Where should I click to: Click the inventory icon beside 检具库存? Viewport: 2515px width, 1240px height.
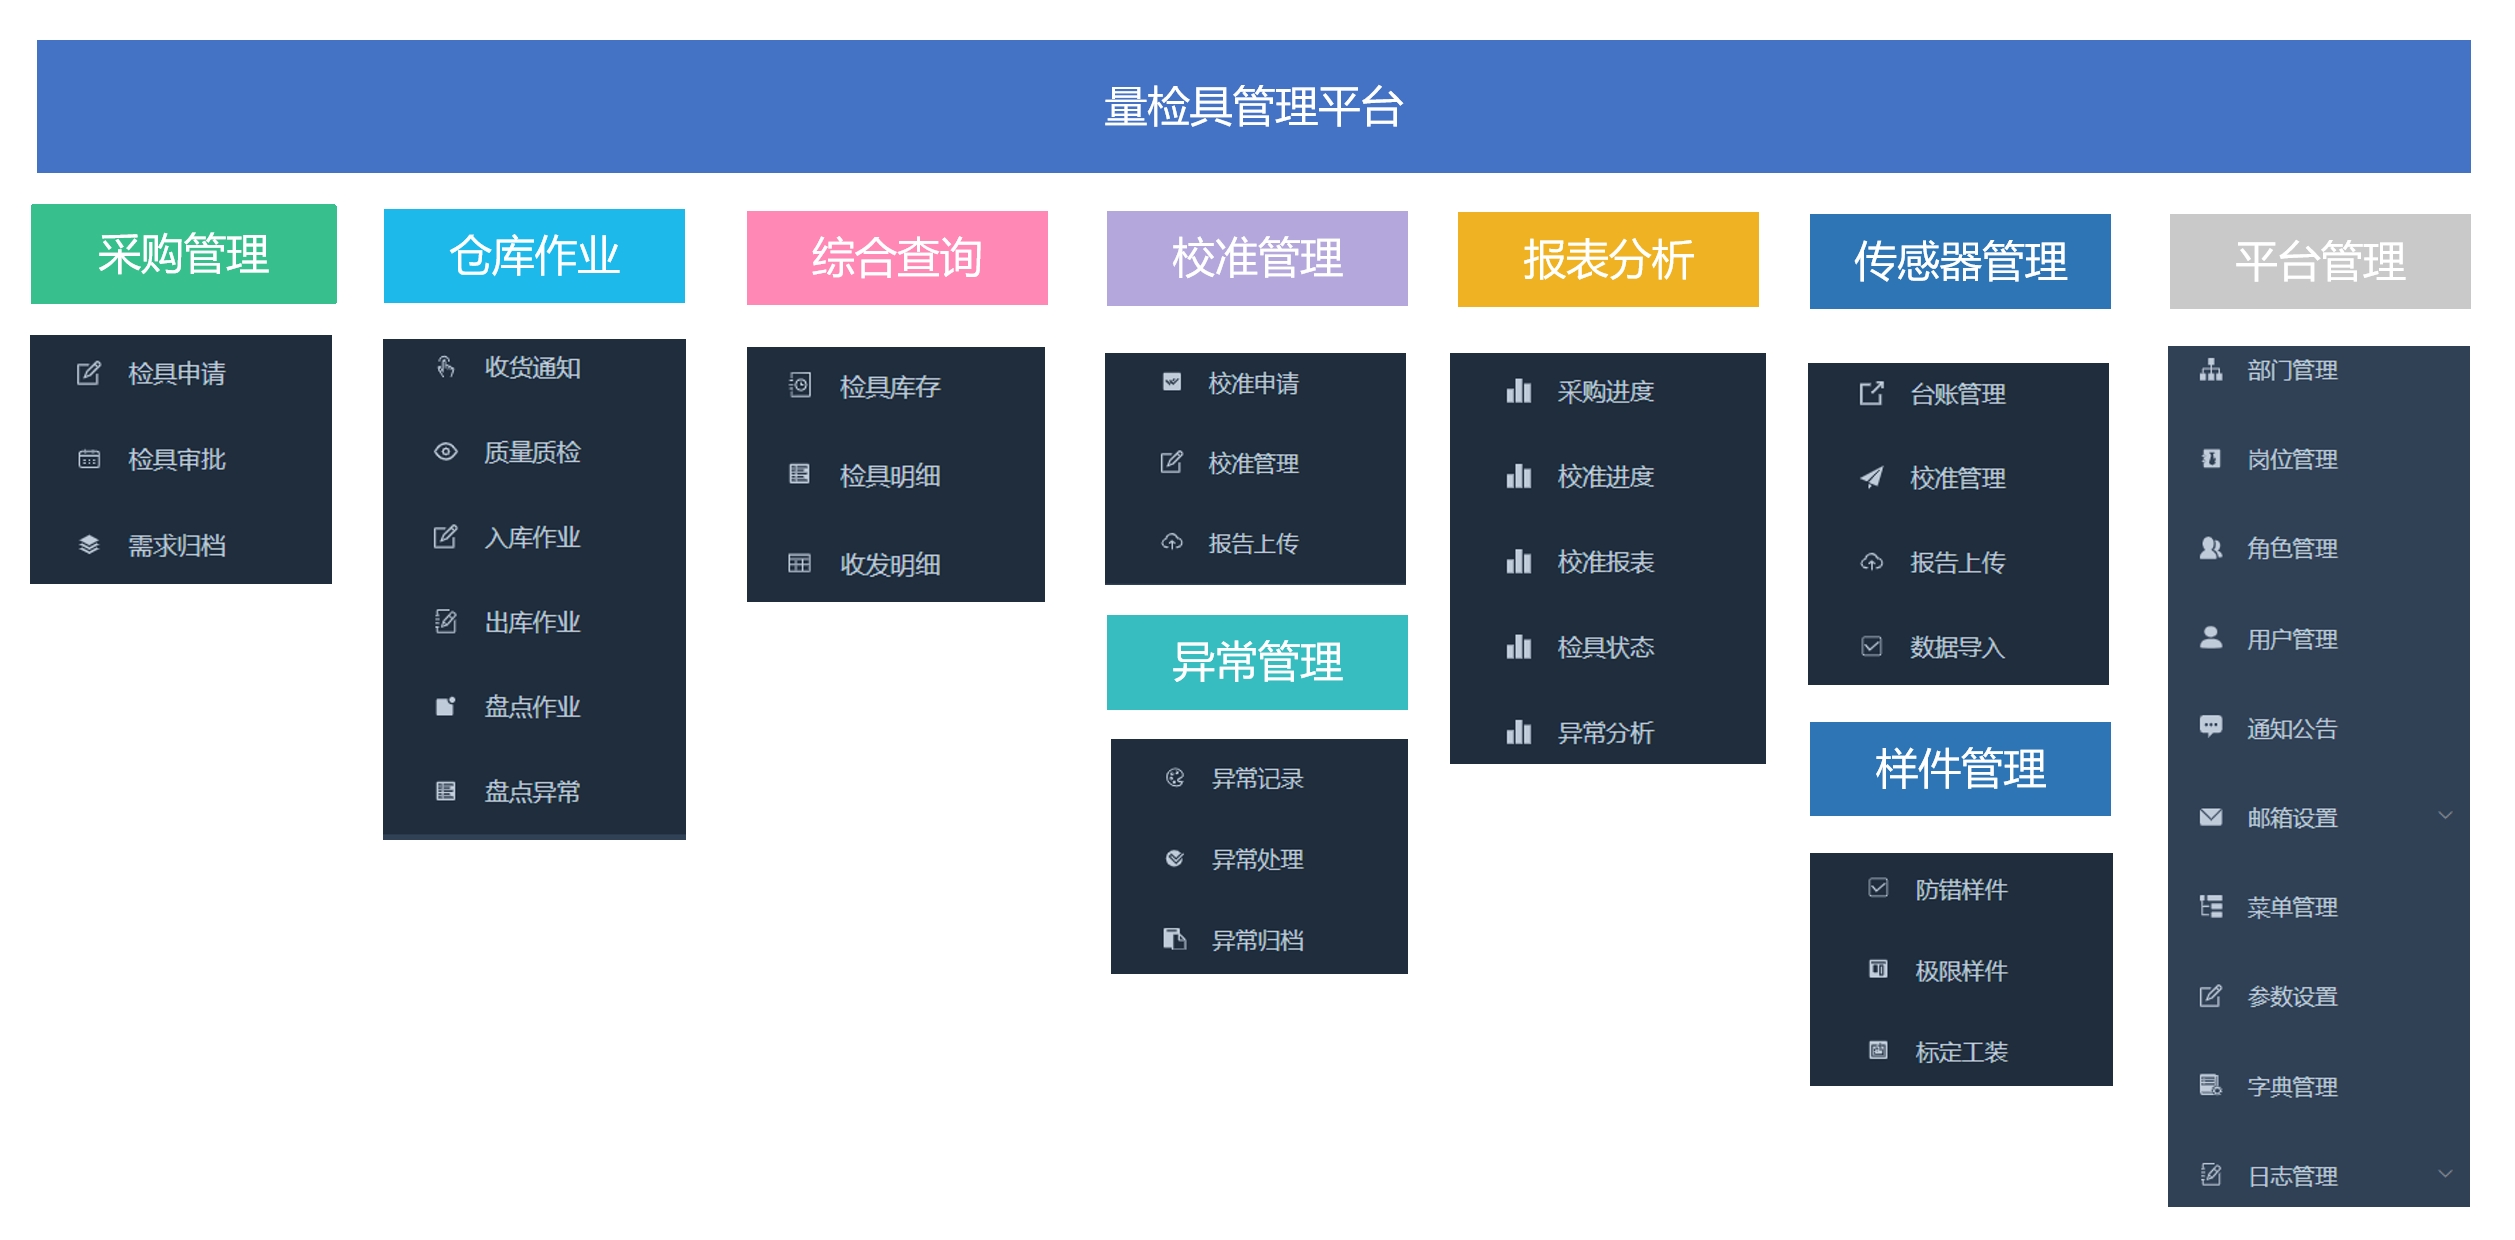(x=800, y=385)
